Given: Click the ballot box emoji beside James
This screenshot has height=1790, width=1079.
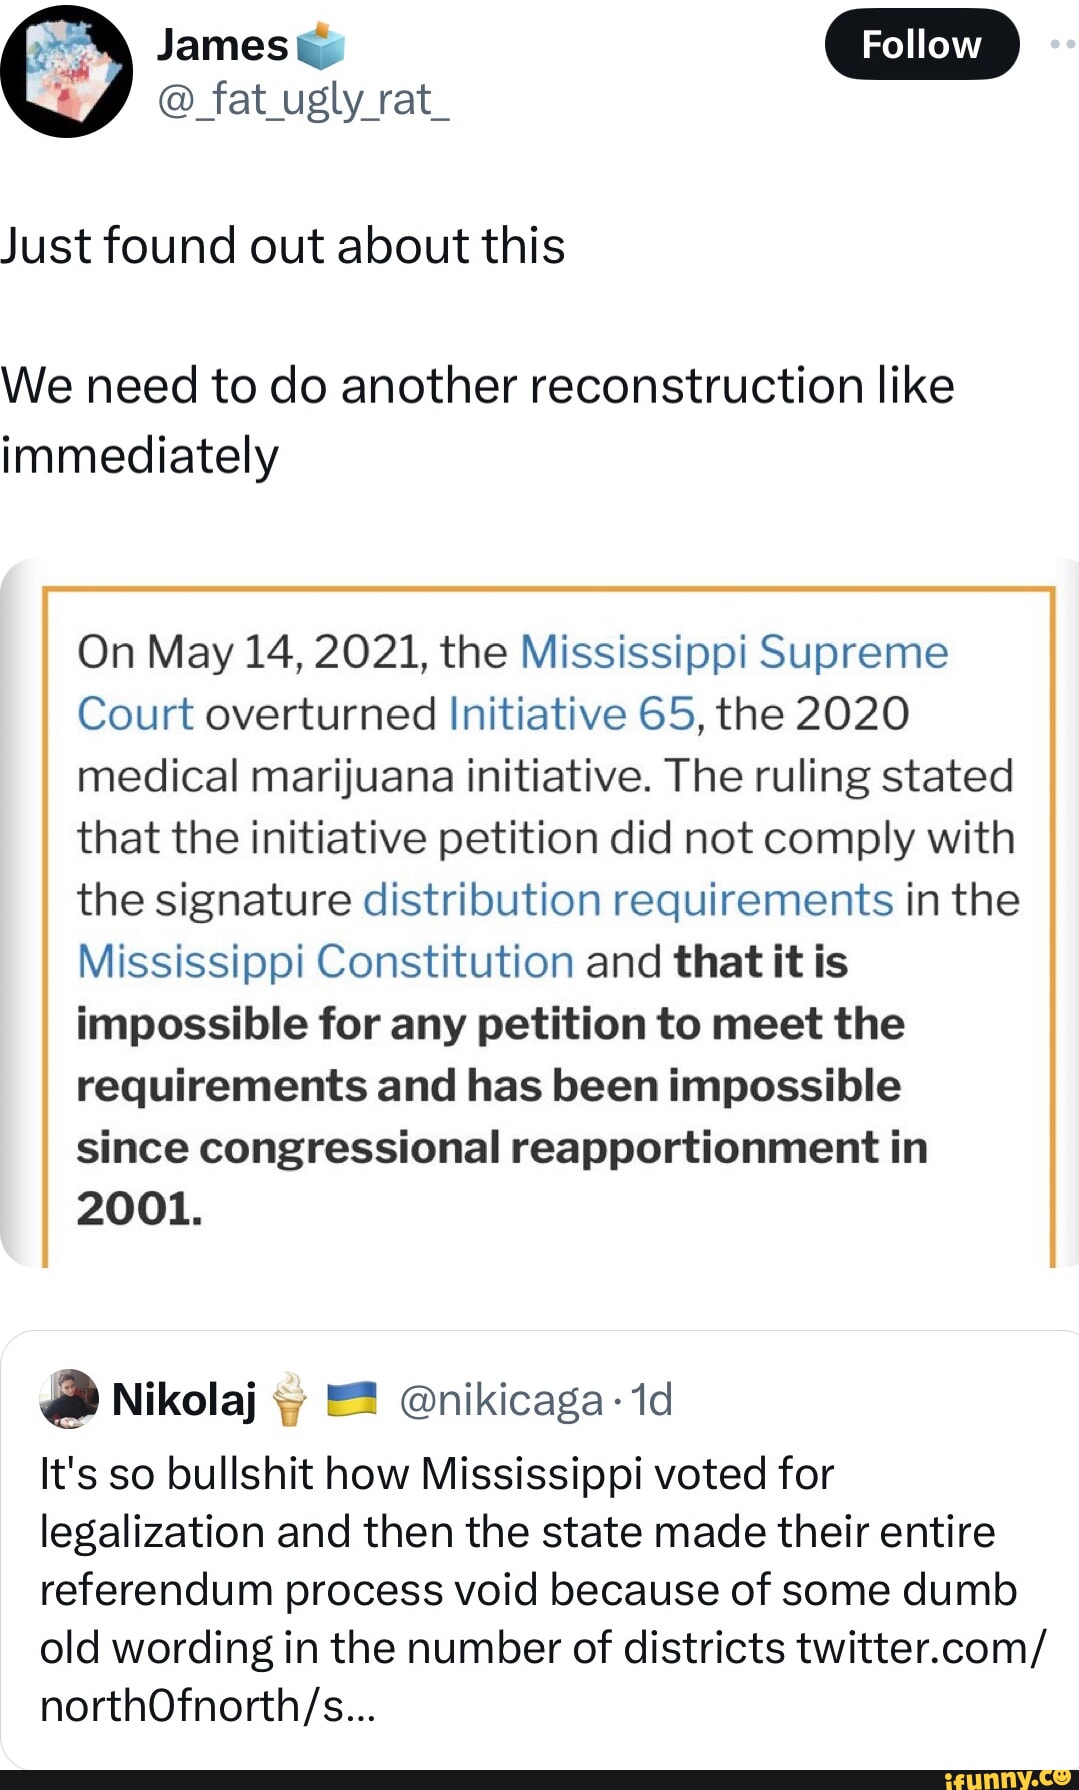Looking at the screenshot, I should [x=320, y=46].
